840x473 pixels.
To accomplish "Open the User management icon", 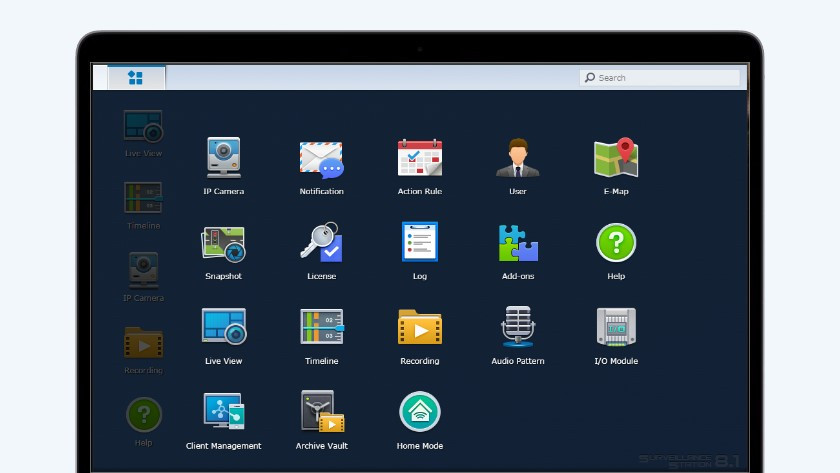I will pos(517,159).
